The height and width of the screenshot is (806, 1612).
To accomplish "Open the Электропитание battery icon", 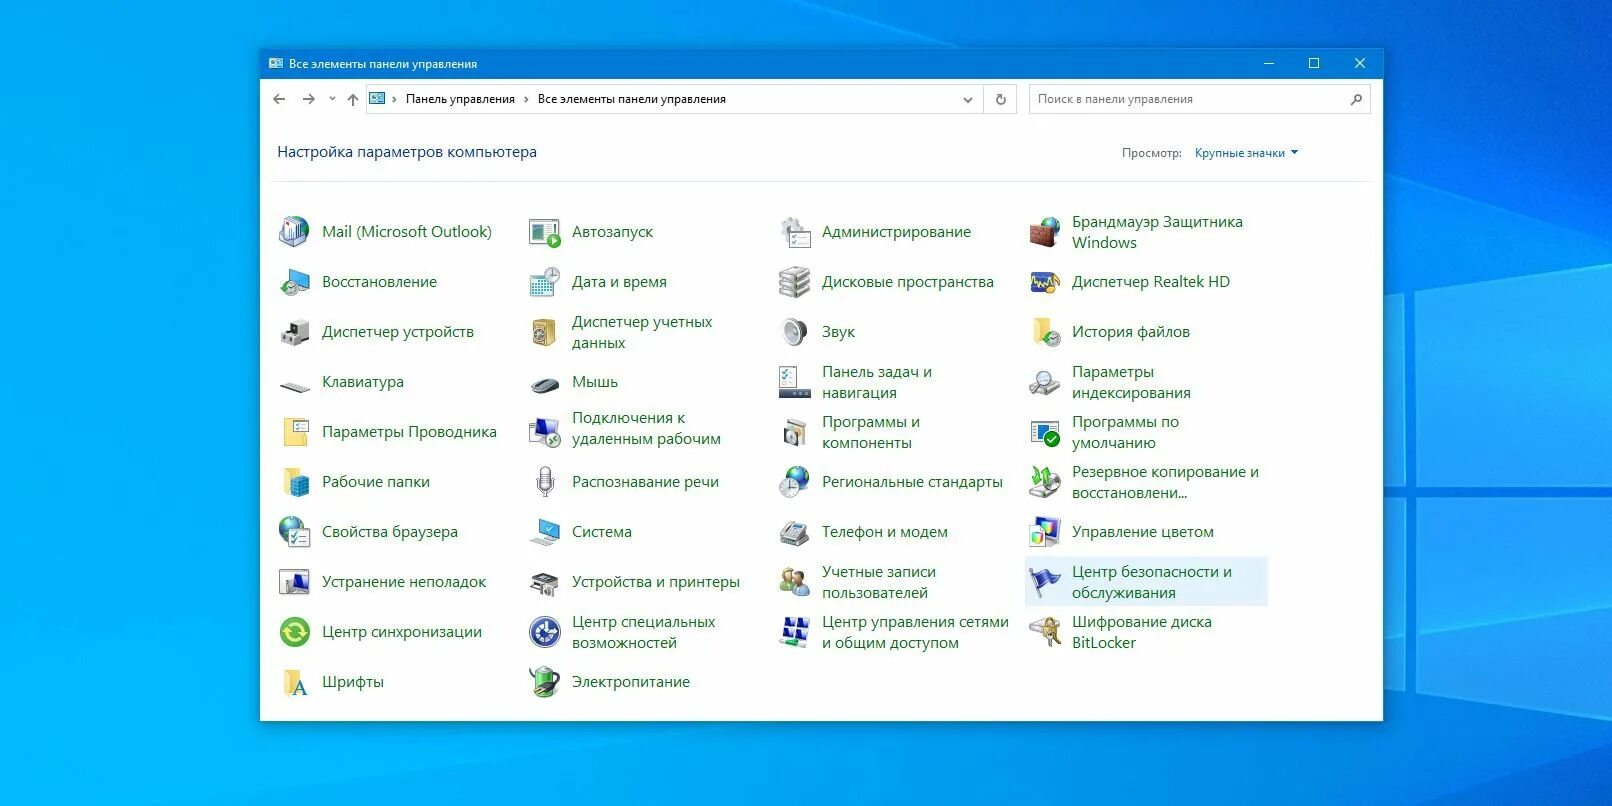I will 544,682.
